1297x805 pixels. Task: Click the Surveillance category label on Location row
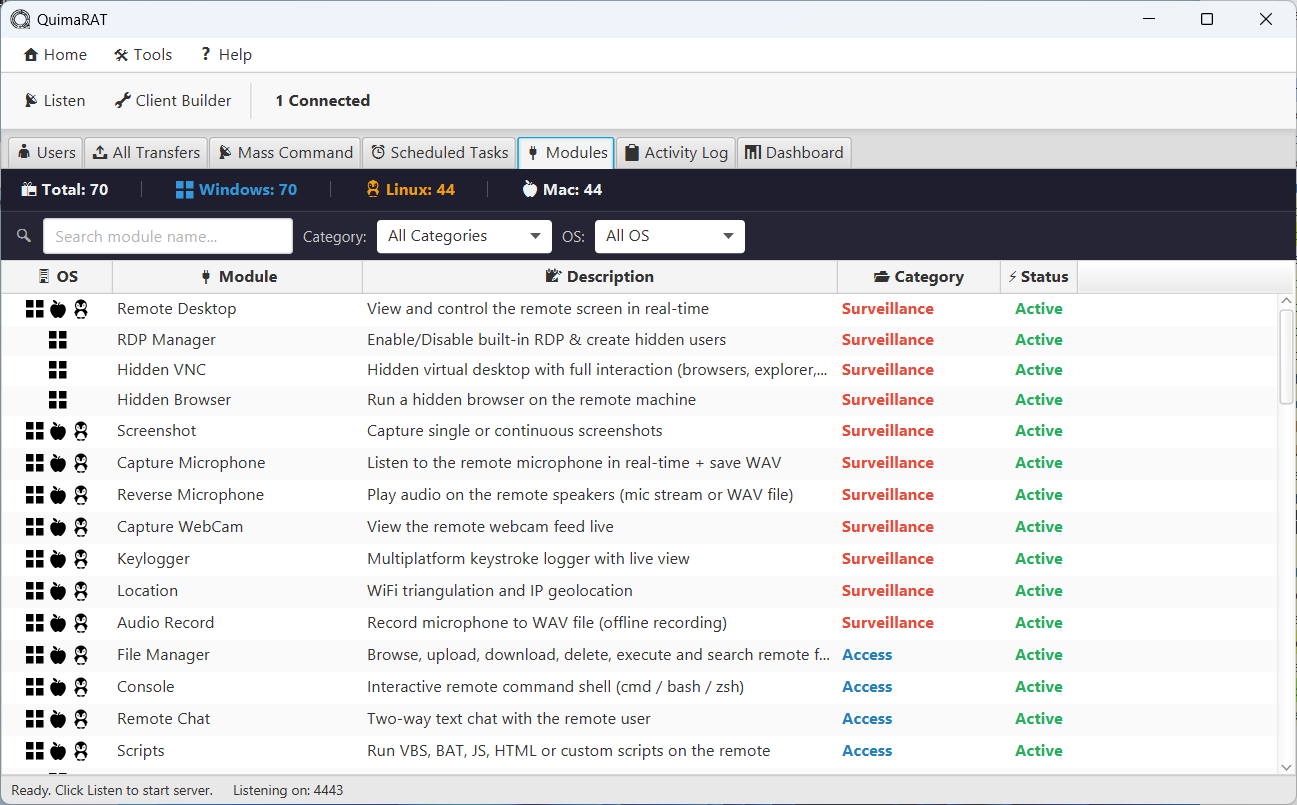click(887, 590)
